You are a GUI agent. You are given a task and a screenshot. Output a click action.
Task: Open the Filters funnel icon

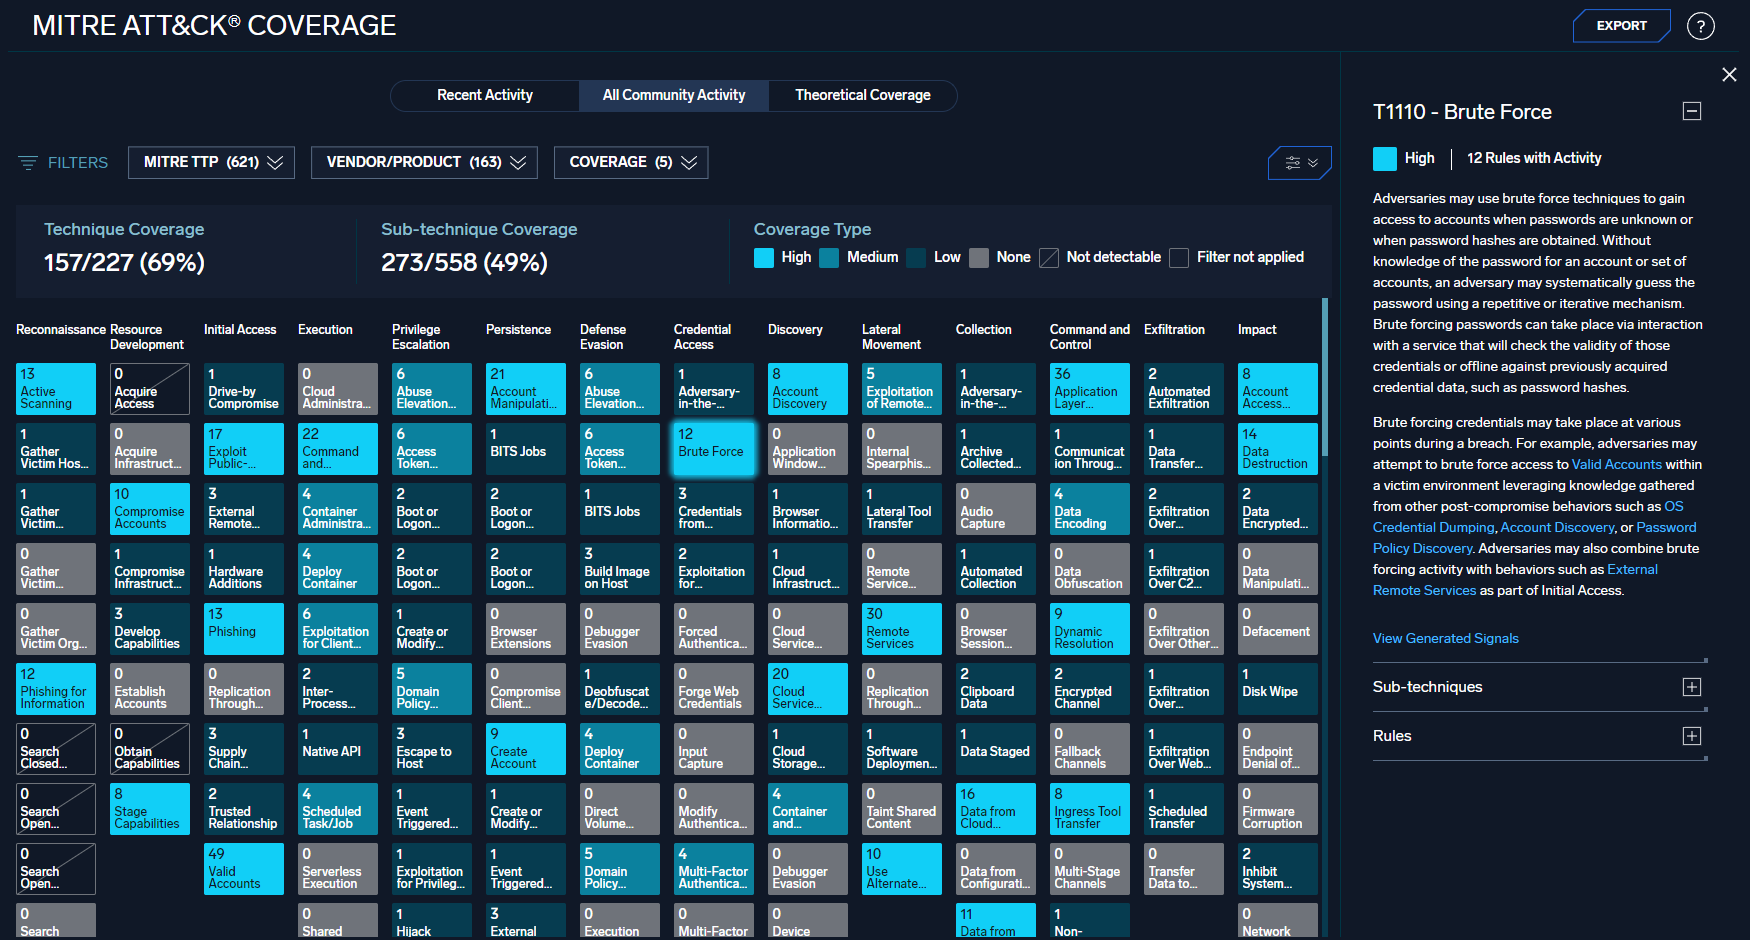point(27,162)
